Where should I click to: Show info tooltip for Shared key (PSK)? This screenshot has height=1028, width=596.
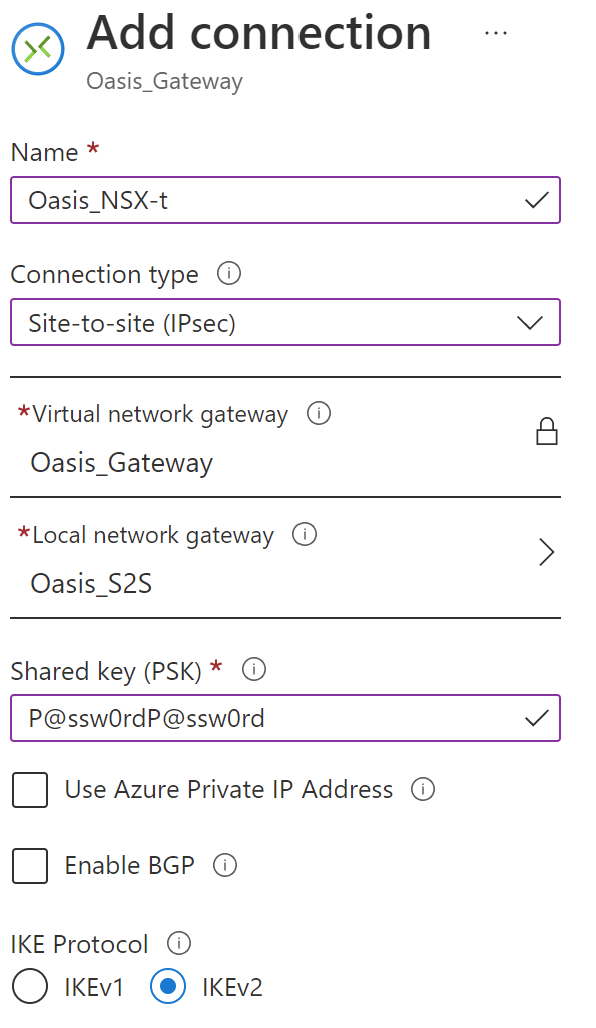tap(254, 669)
